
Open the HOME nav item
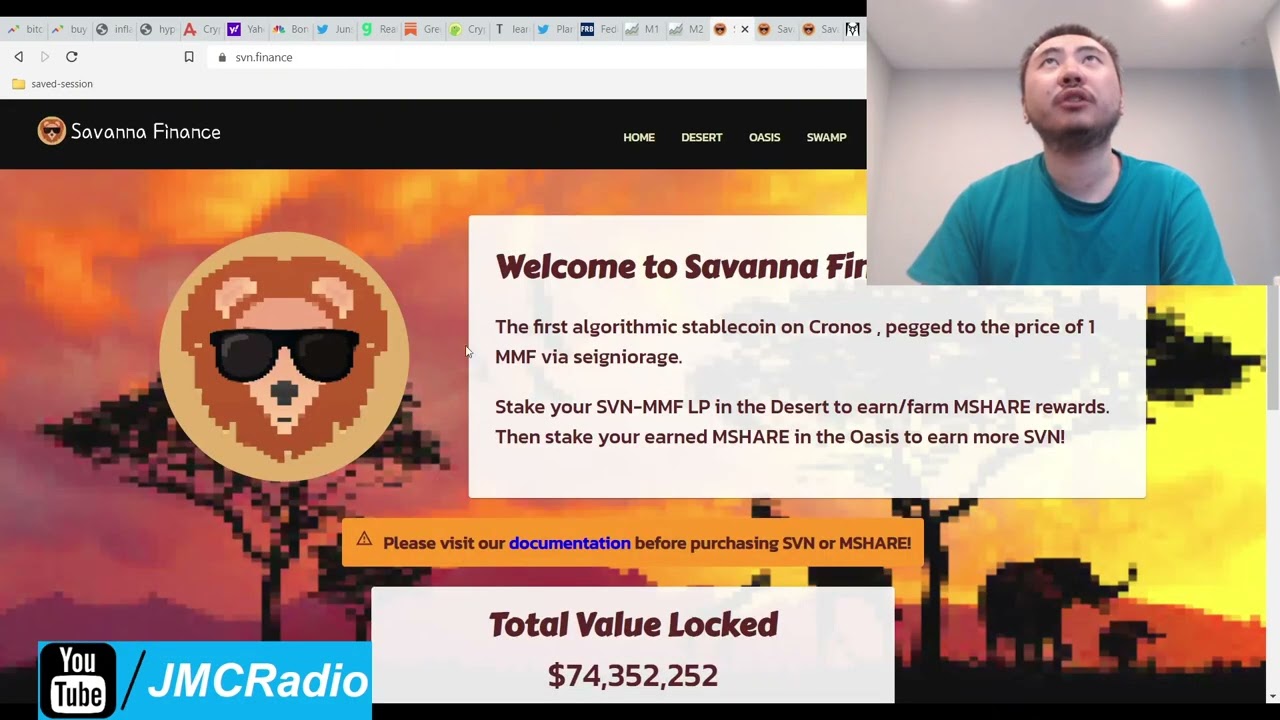tap(639, 137)
